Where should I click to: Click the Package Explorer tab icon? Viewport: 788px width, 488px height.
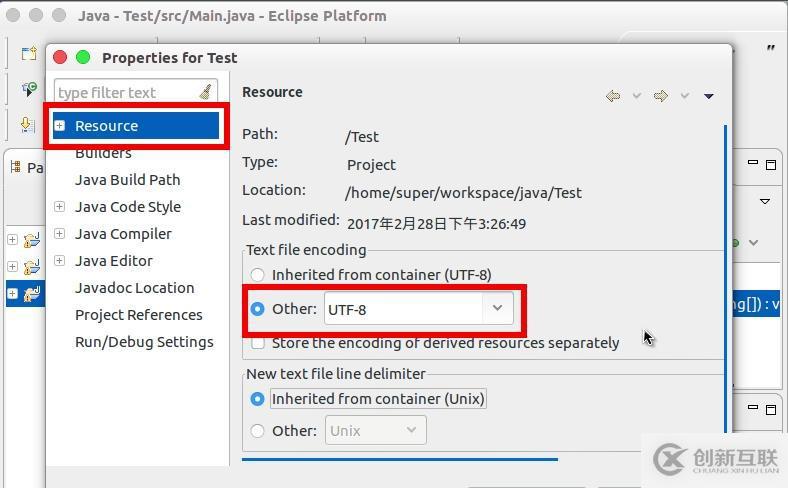16,167
